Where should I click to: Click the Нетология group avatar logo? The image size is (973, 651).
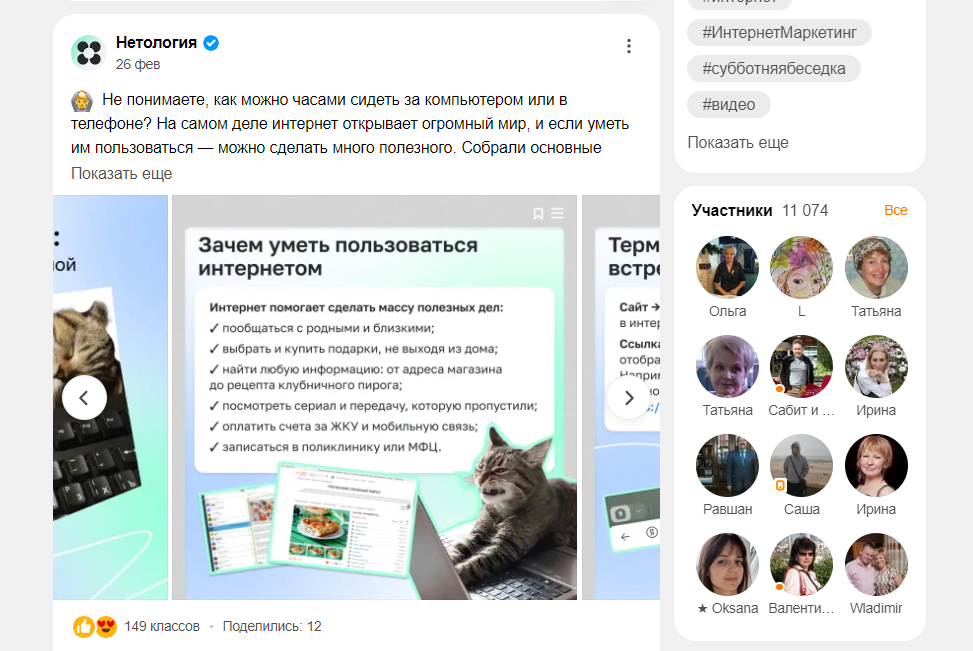click(x=89, y=53)
